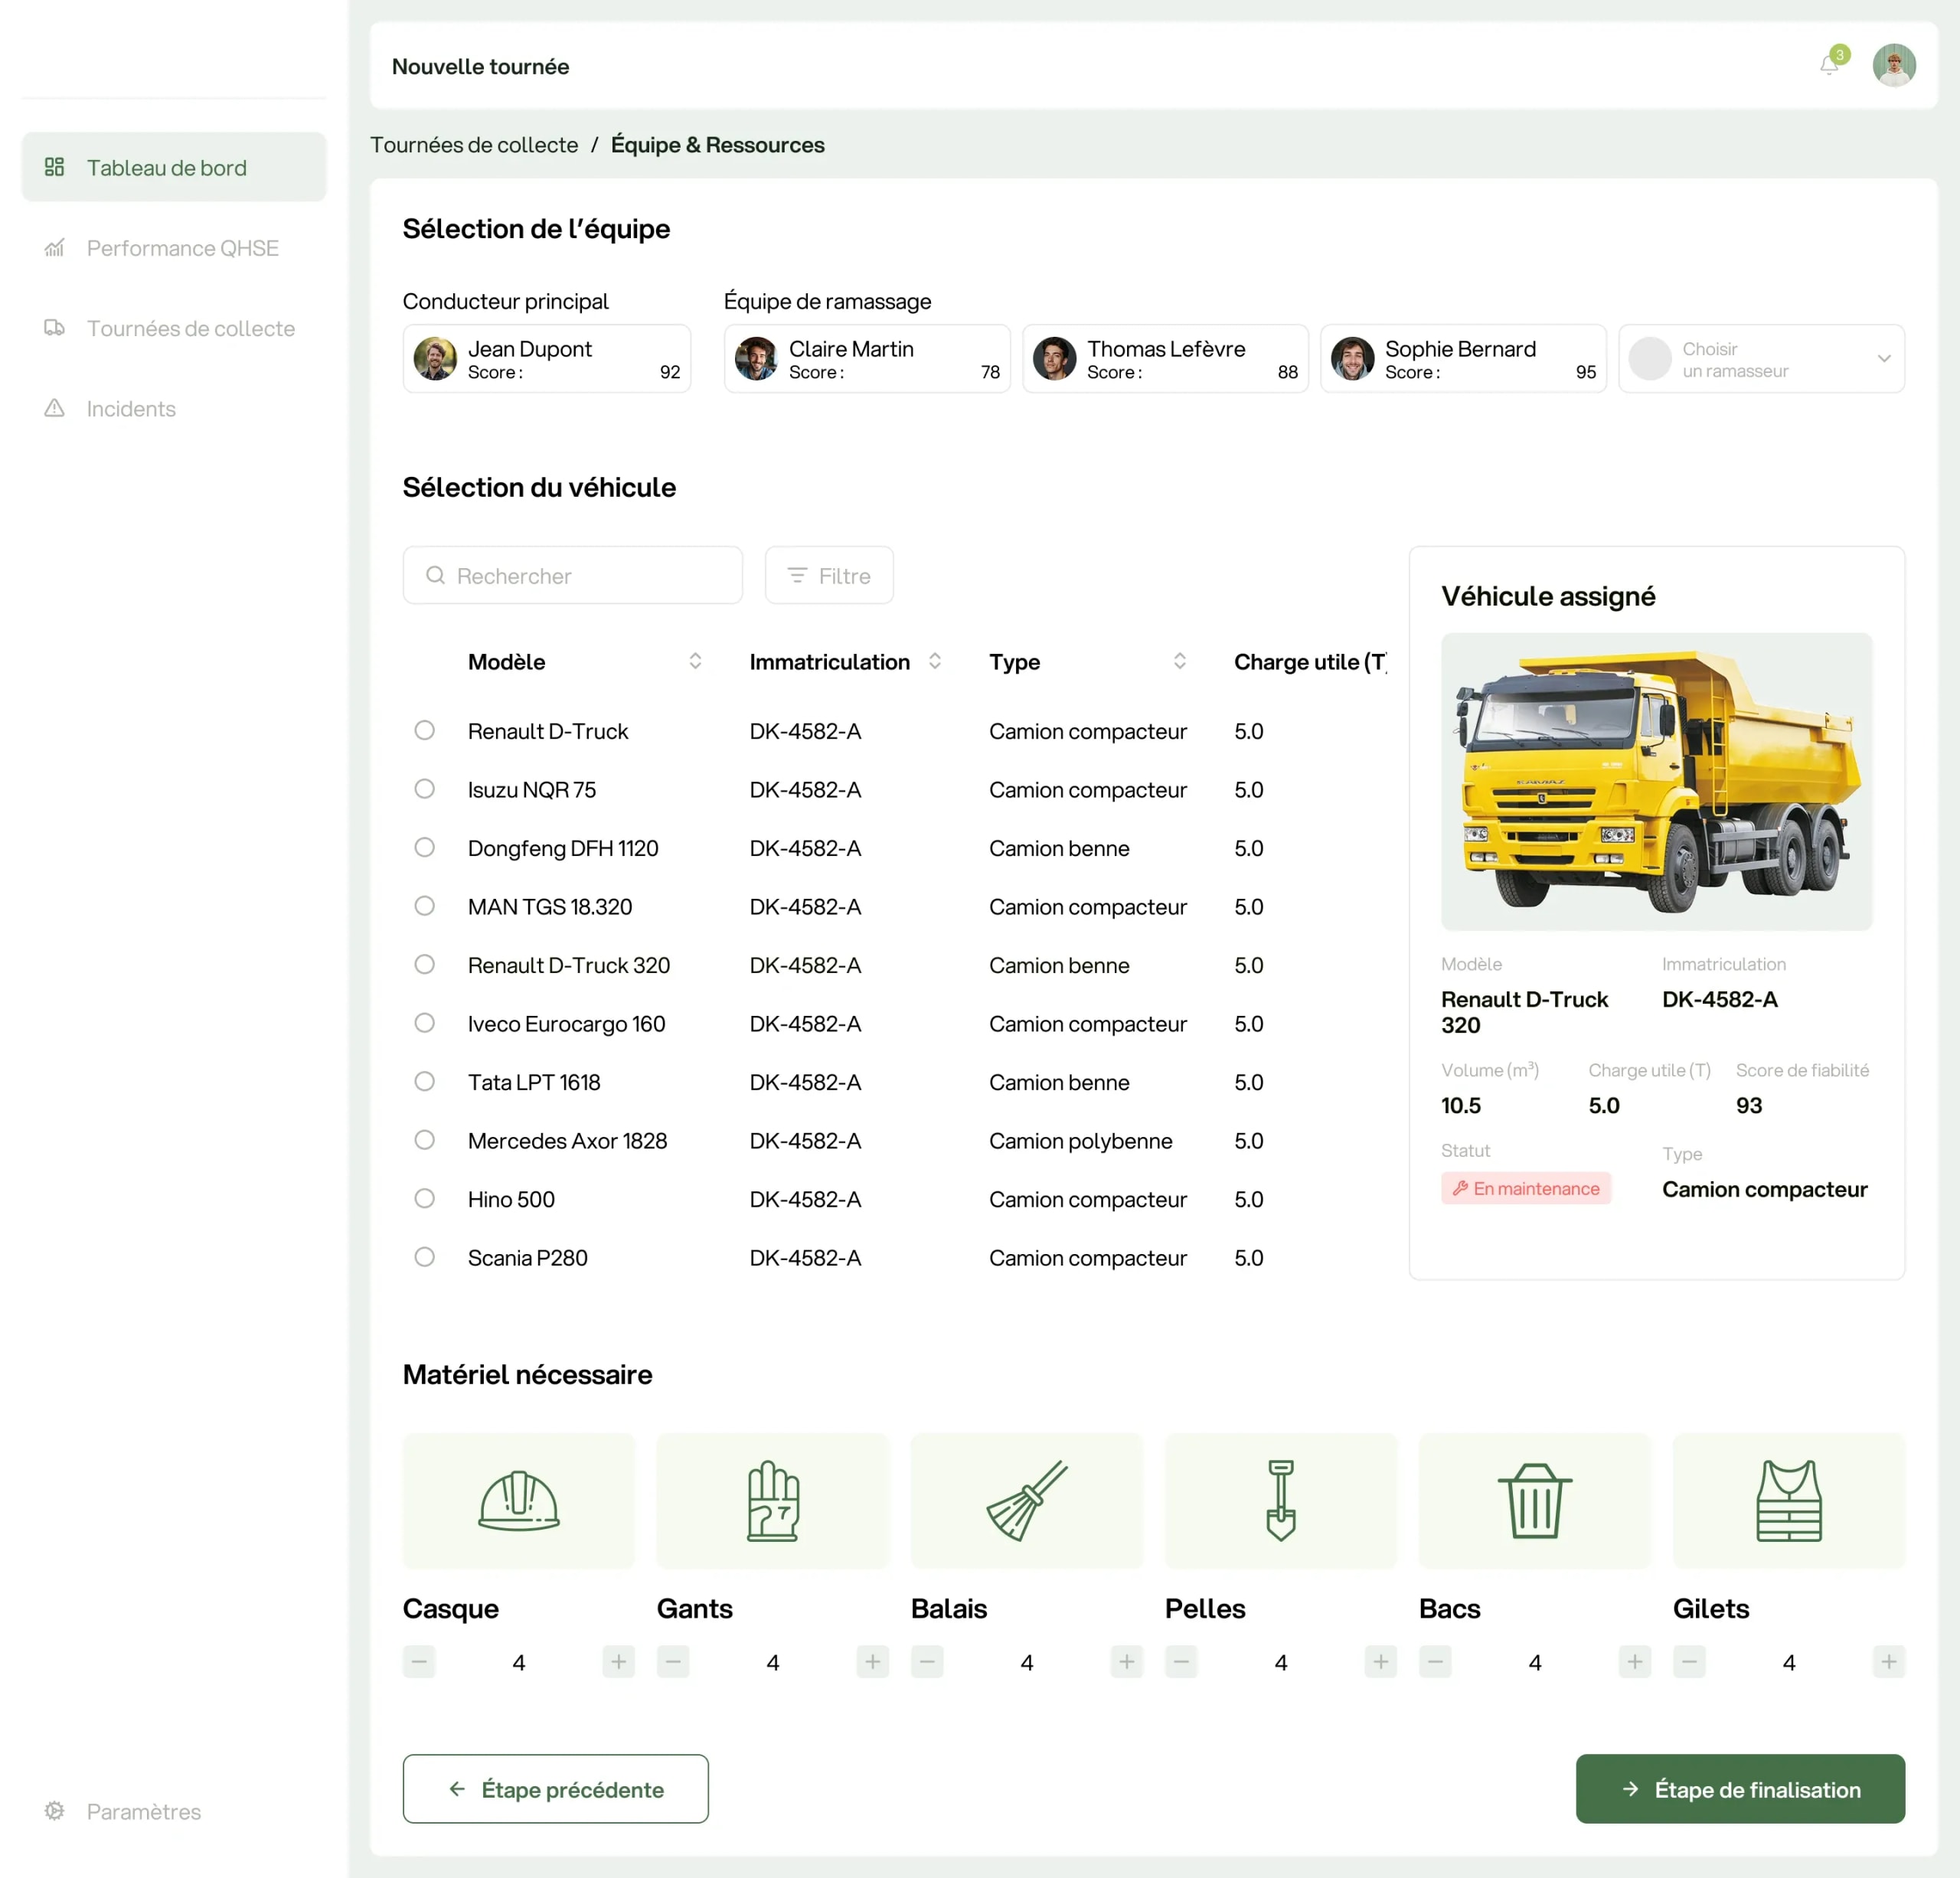Select the Dongfeng DFH 1120 radio button
Viewport: 1960px width, 1878px height.
(x=424, y=847)
